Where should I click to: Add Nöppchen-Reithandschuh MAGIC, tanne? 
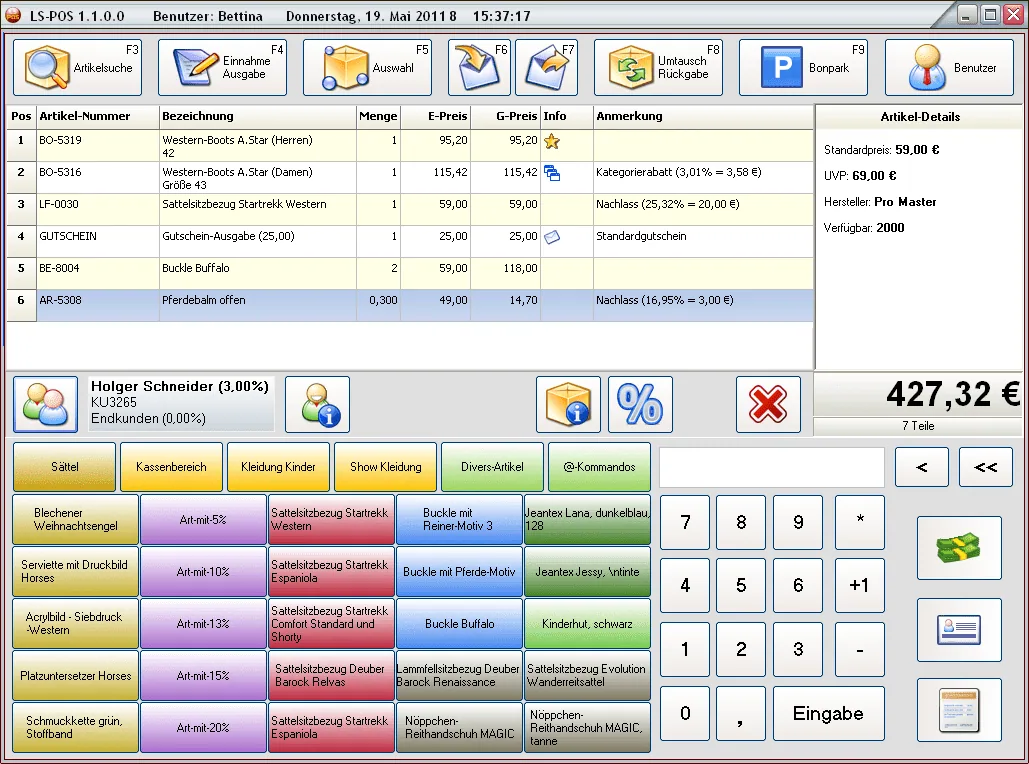coord(587,727)
